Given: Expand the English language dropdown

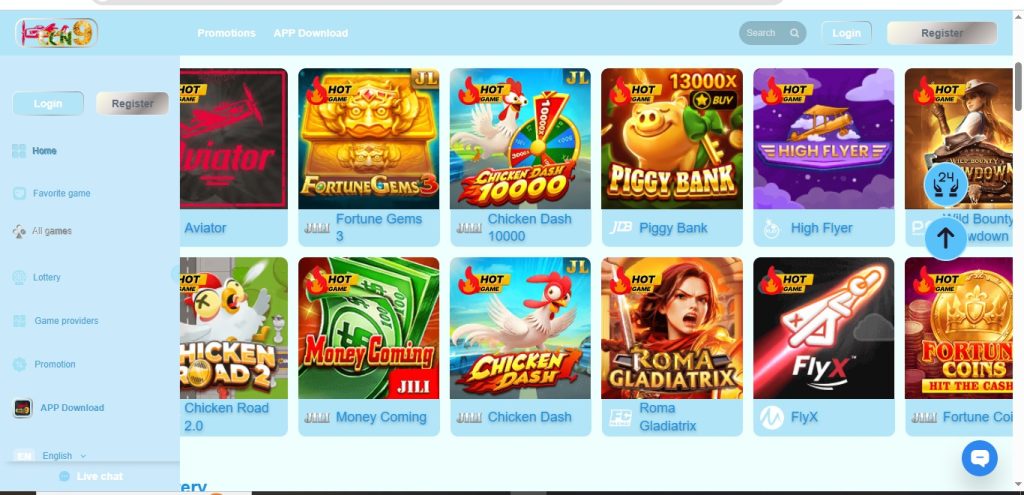Looking at the screenshot, I should click(63, 456).
